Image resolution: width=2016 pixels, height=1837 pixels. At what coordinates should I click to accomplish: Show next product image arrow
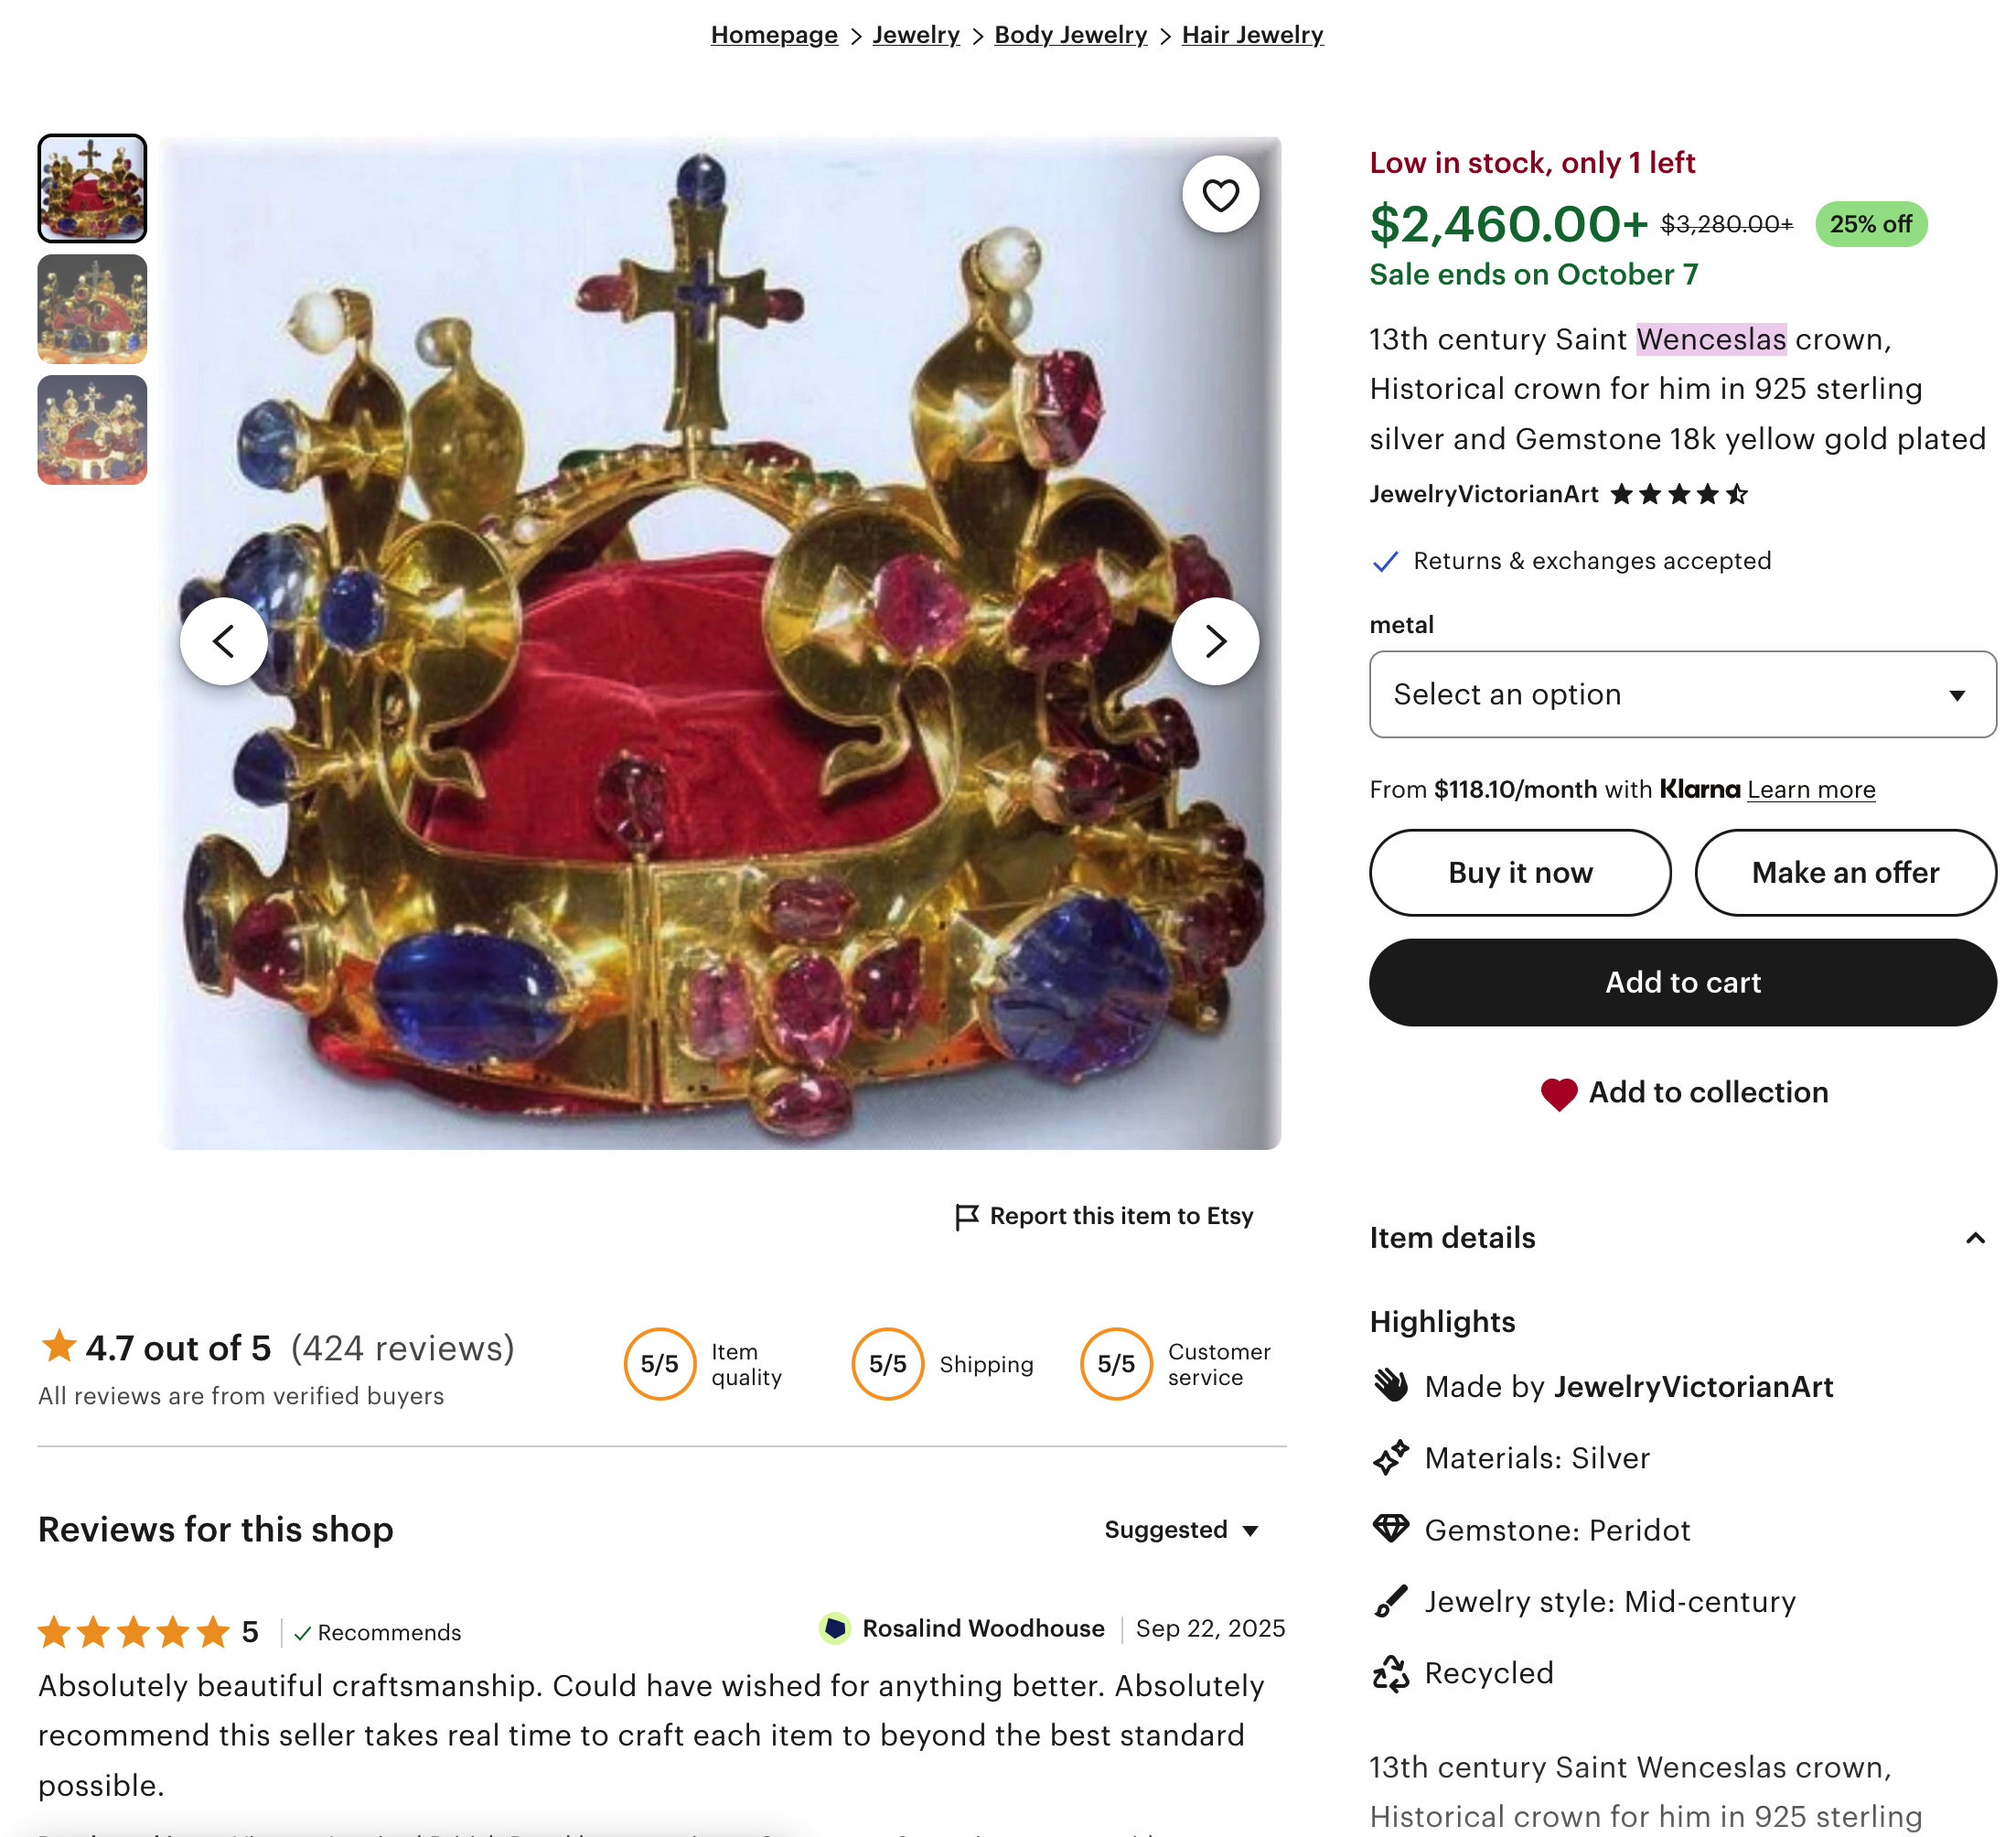click(1215, 641)
